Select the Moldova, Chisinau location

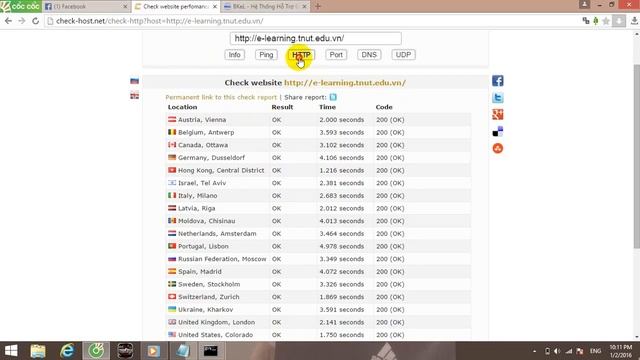[207, 221]
